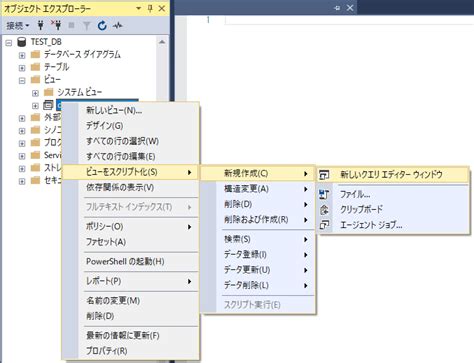Click the new query editor window icon
474x363 pixels.
[x=324, y=174]
